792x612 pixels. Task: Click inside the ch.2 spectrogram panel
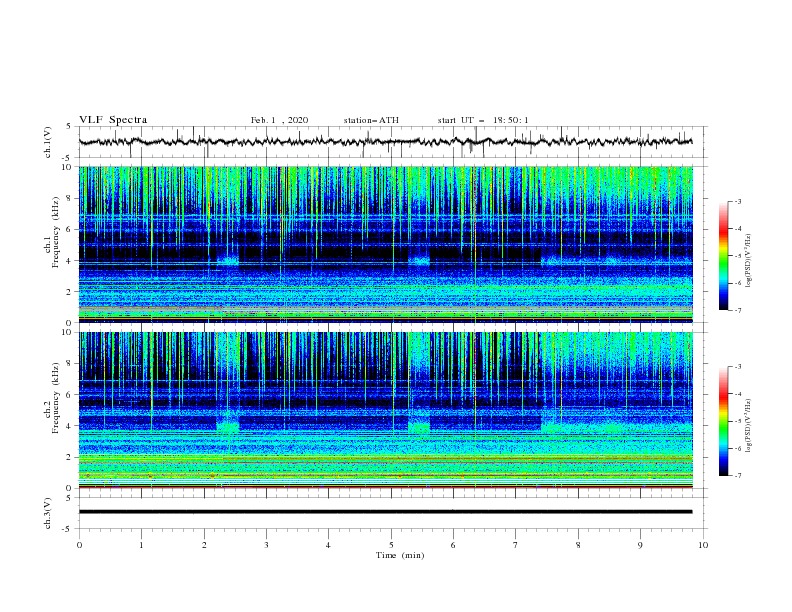(x=385, y=410)
